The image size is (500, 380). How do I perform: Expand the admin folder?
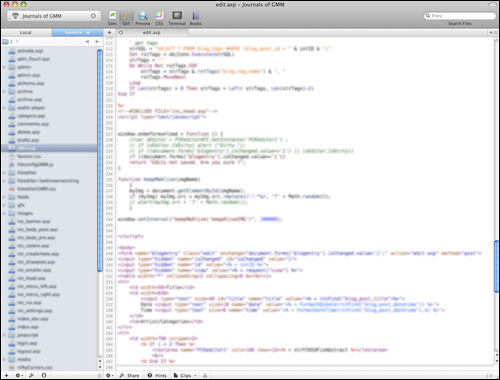[4, 67]
